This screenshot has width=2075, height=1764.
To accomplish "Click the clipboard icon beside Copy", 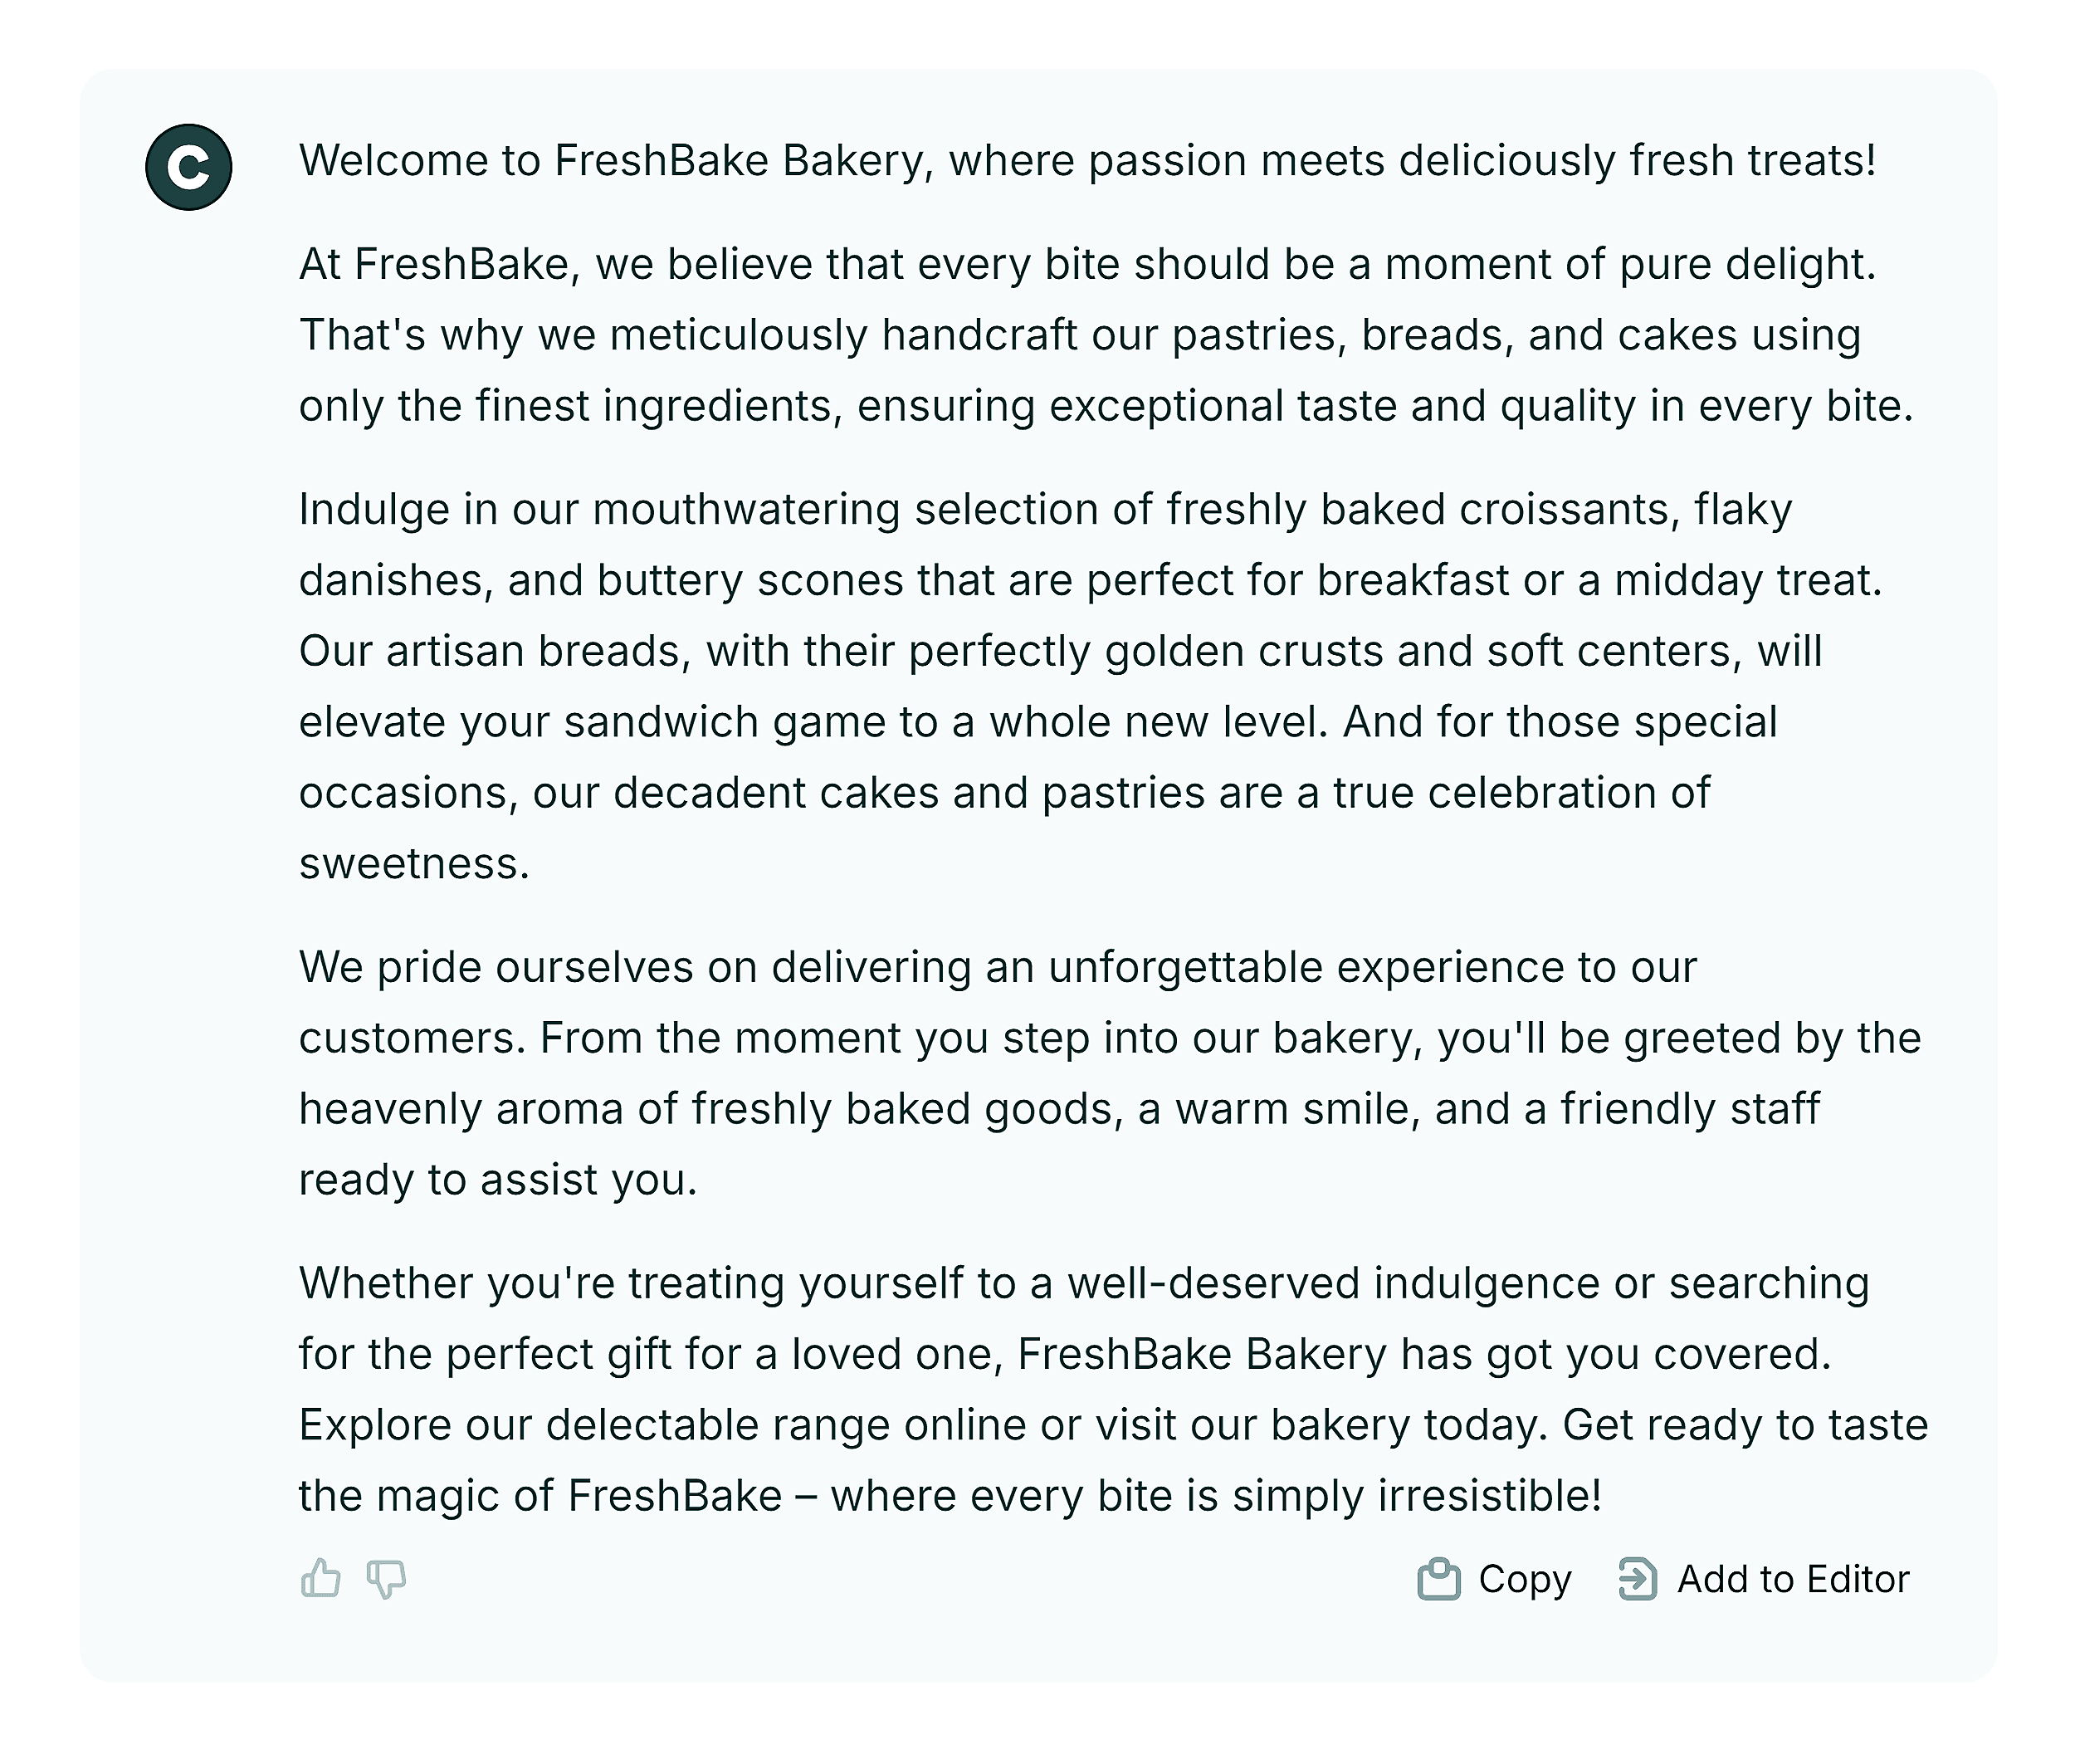I will tap(1438, 1579).
